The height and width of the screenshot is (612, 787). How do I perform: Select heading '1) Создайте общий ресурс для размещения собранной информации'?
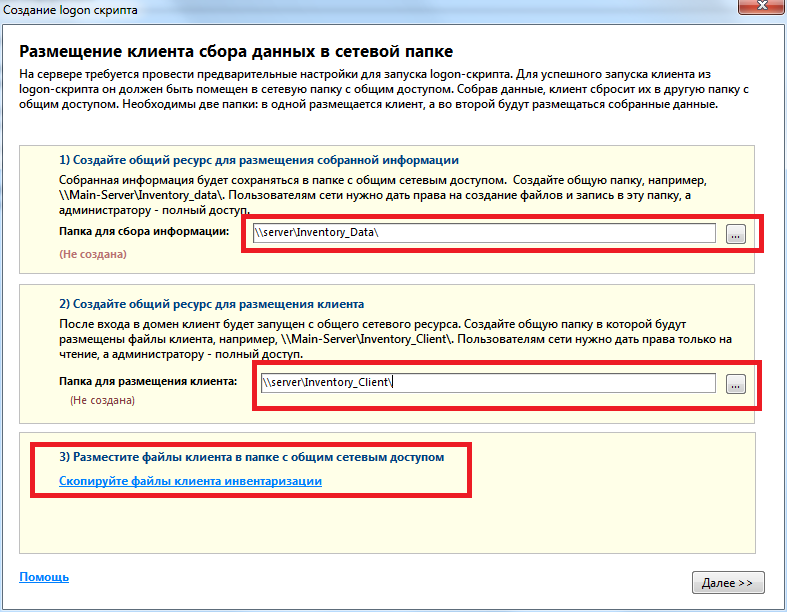[x=258, y=160]
